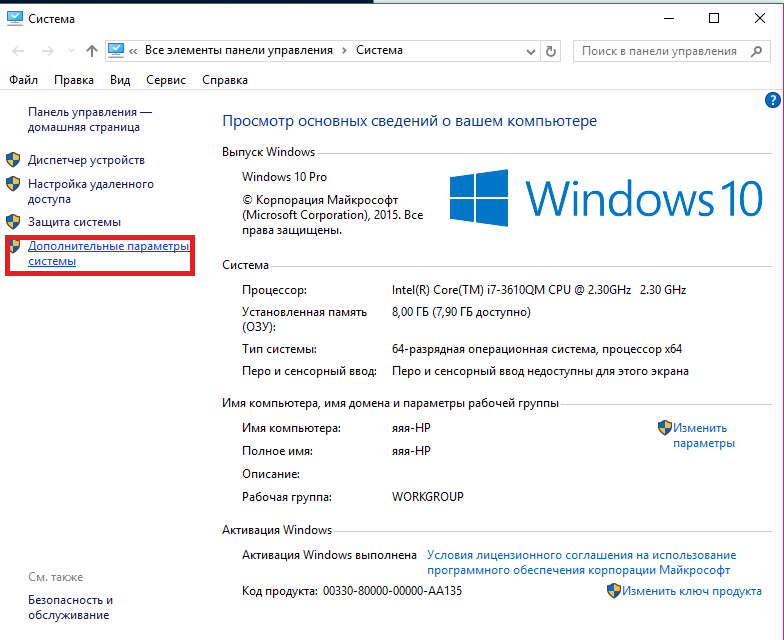Screen dimensions: 784x640
Task: Click shield icon beside Изменить параметры
Action: coord(664,428)
